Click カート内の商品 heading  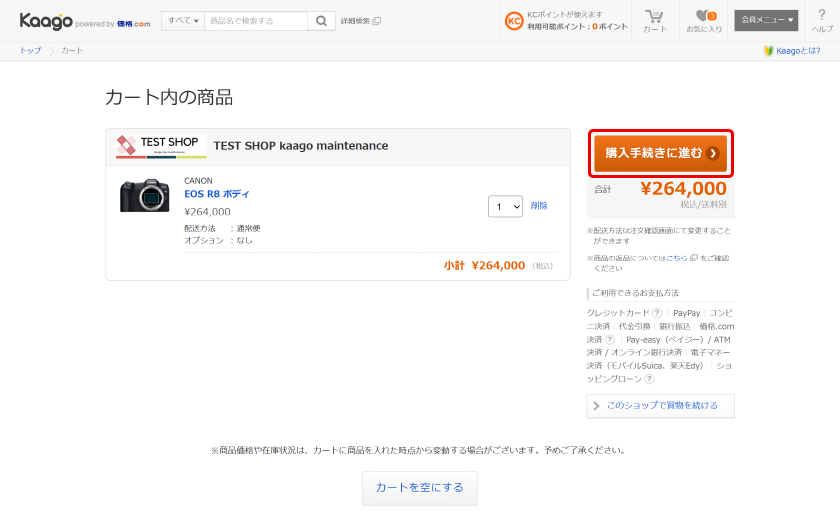(x=169, y=97)
